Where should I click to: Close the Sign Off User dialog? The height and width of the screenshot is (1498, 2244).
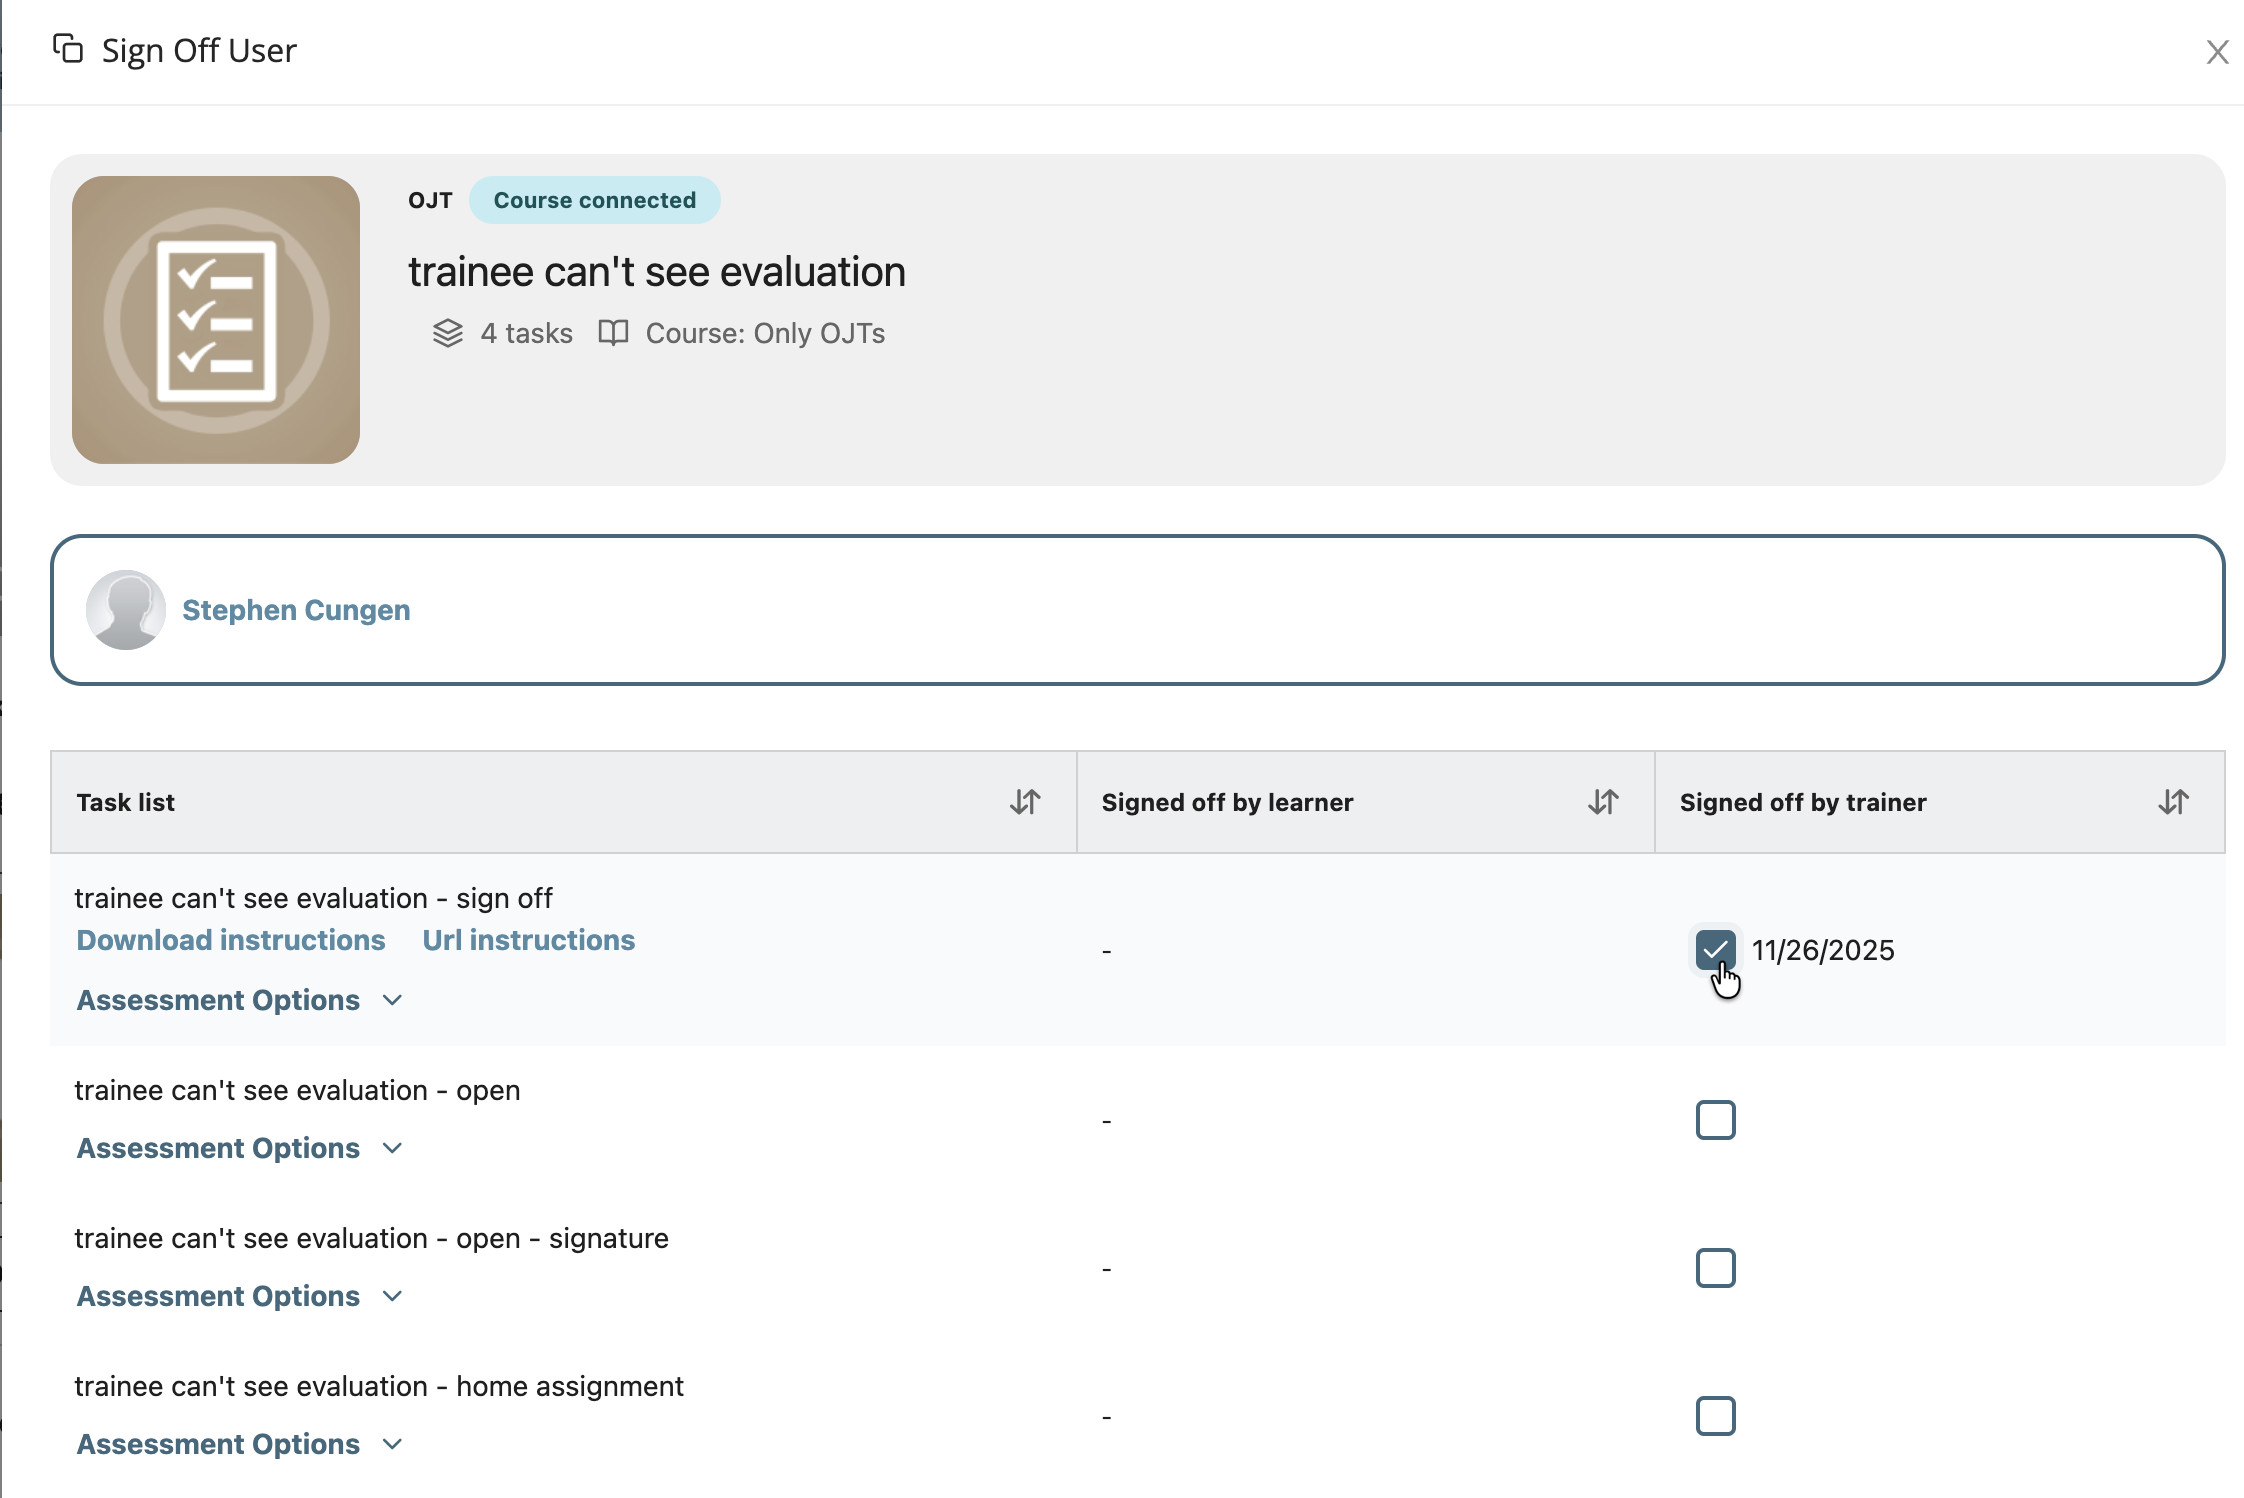2217,52
